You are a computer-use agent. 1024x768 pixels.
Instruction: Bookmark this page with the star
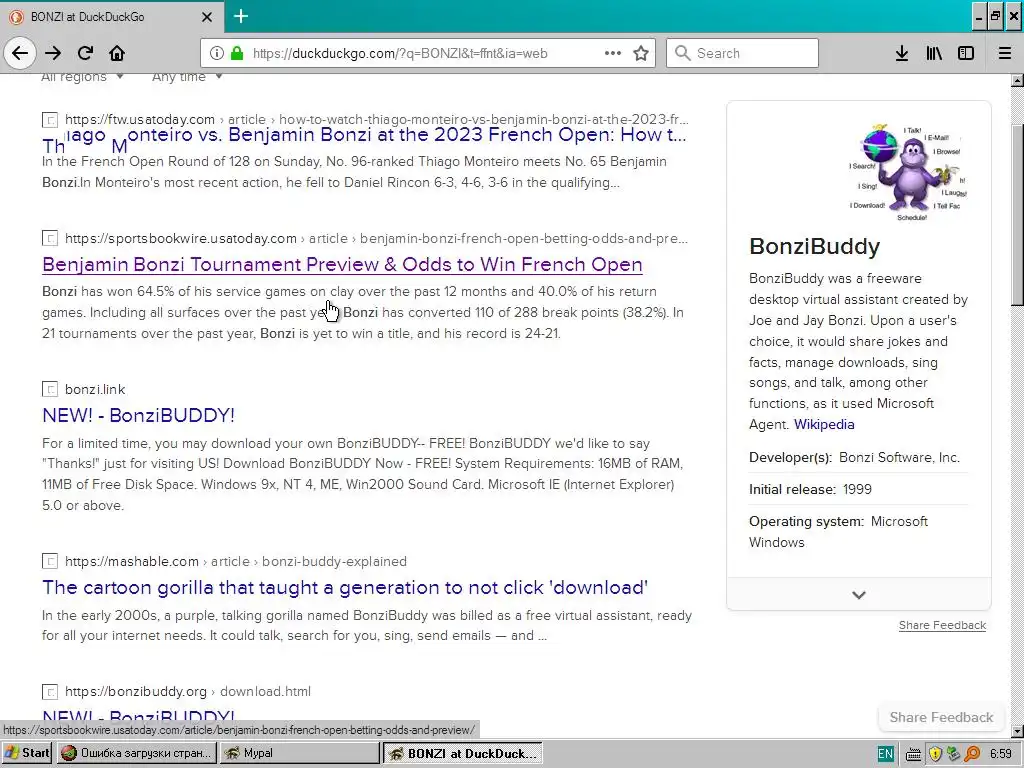[641, 53]
